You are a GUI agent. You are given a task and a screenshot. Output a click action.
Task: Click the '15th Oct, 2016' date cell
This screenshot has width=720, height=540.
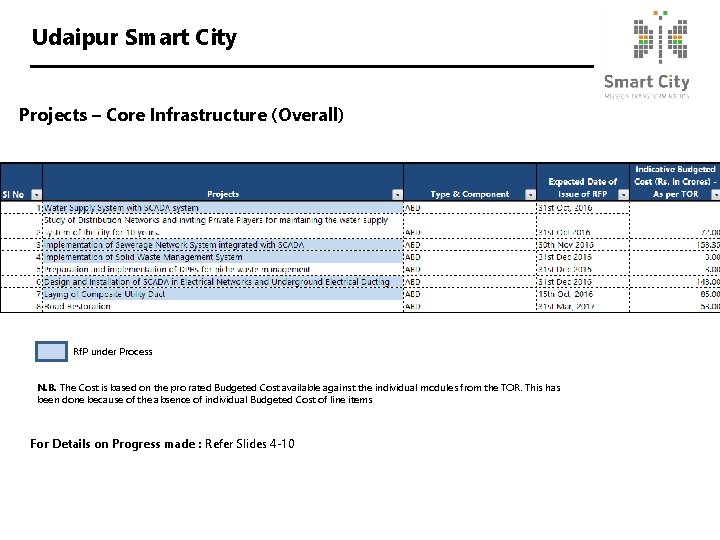(x=583, y=294)
